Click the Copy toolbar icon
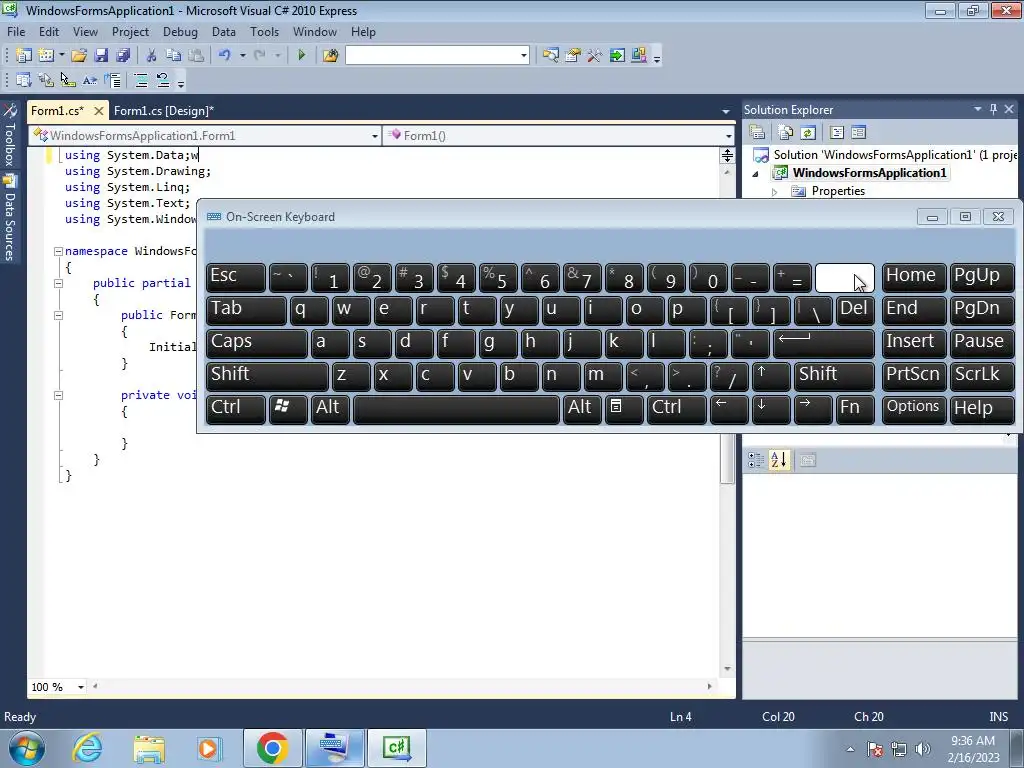The height and width of the screenshot is (768, 1024). pyautogui.click(x=173, y=56)
